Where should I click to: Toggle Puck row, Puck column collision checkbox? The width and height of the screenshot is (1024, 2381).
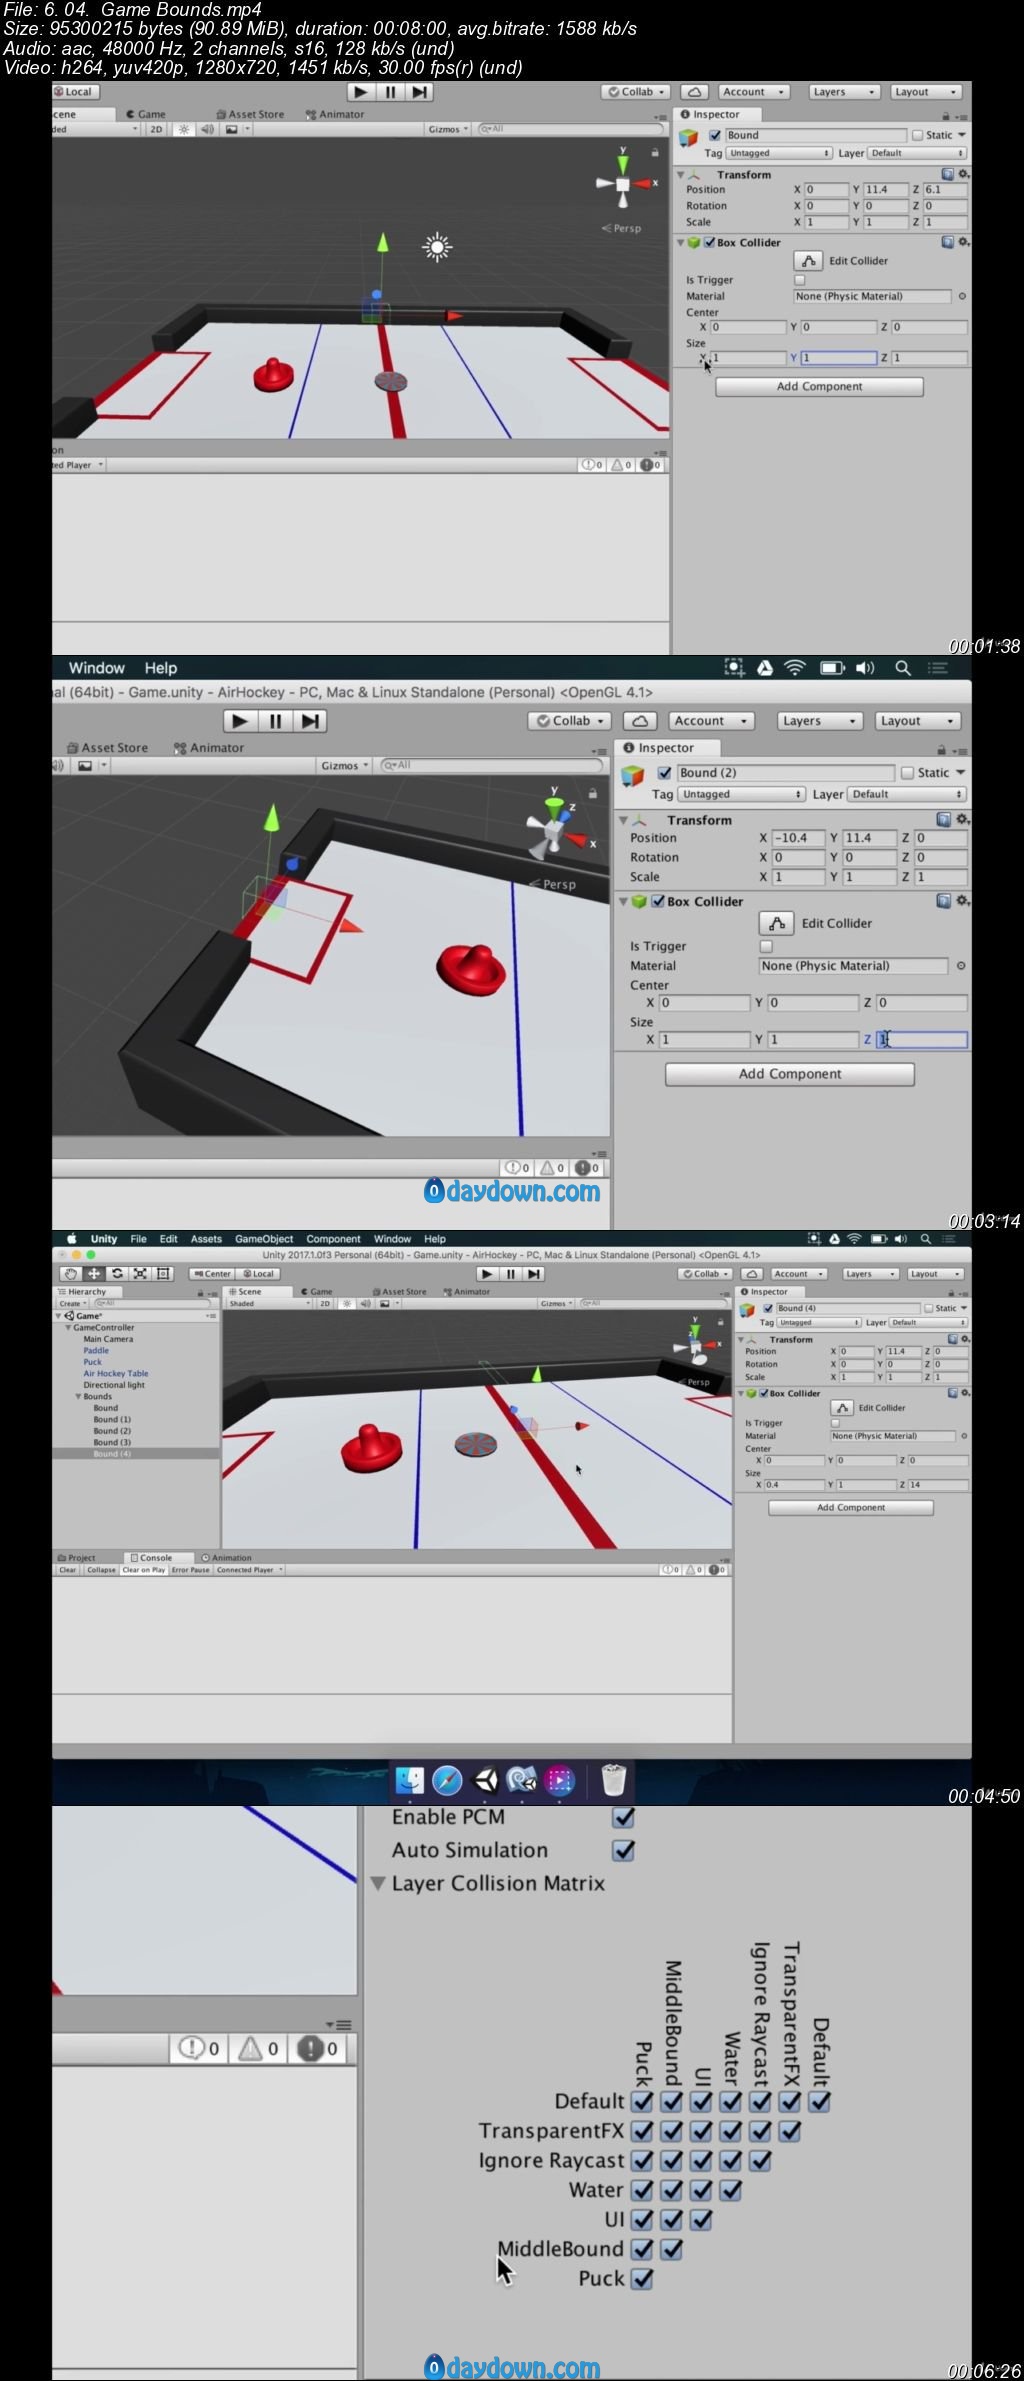(642, 2279)
